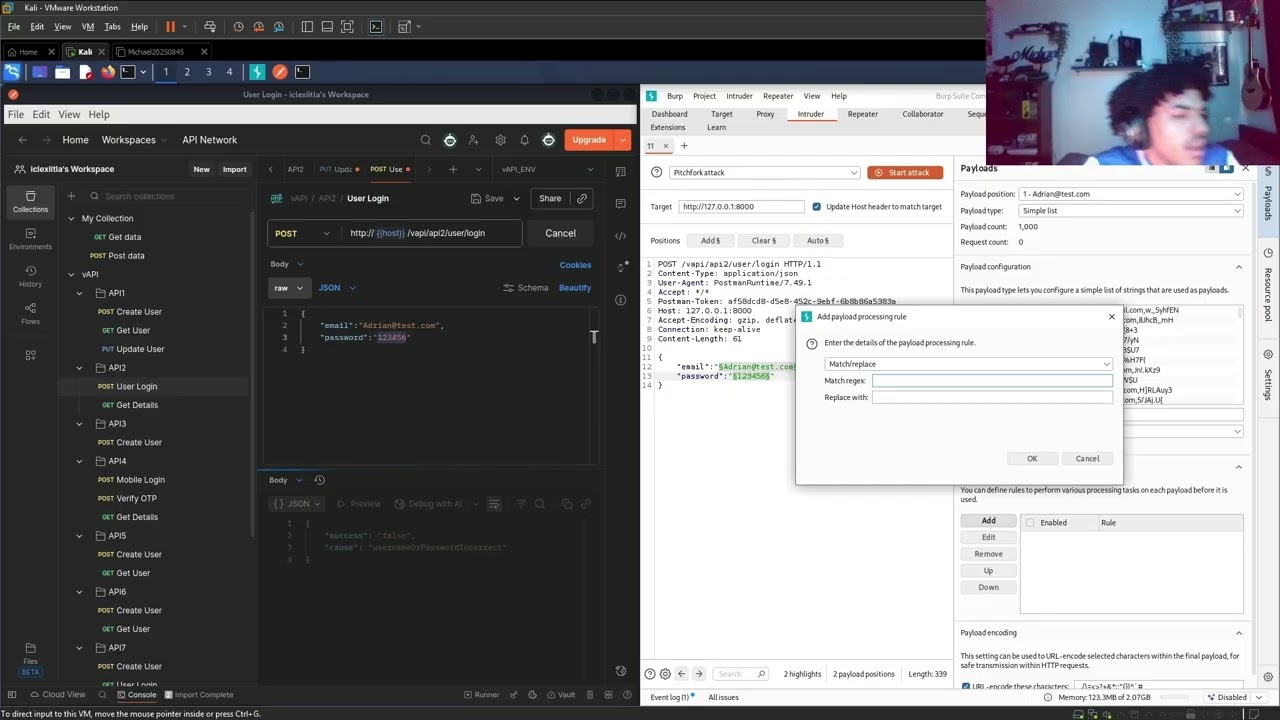Open Burp Intruder menu
The width and height of the screenshot is (1280, 720).
(739, 96)
